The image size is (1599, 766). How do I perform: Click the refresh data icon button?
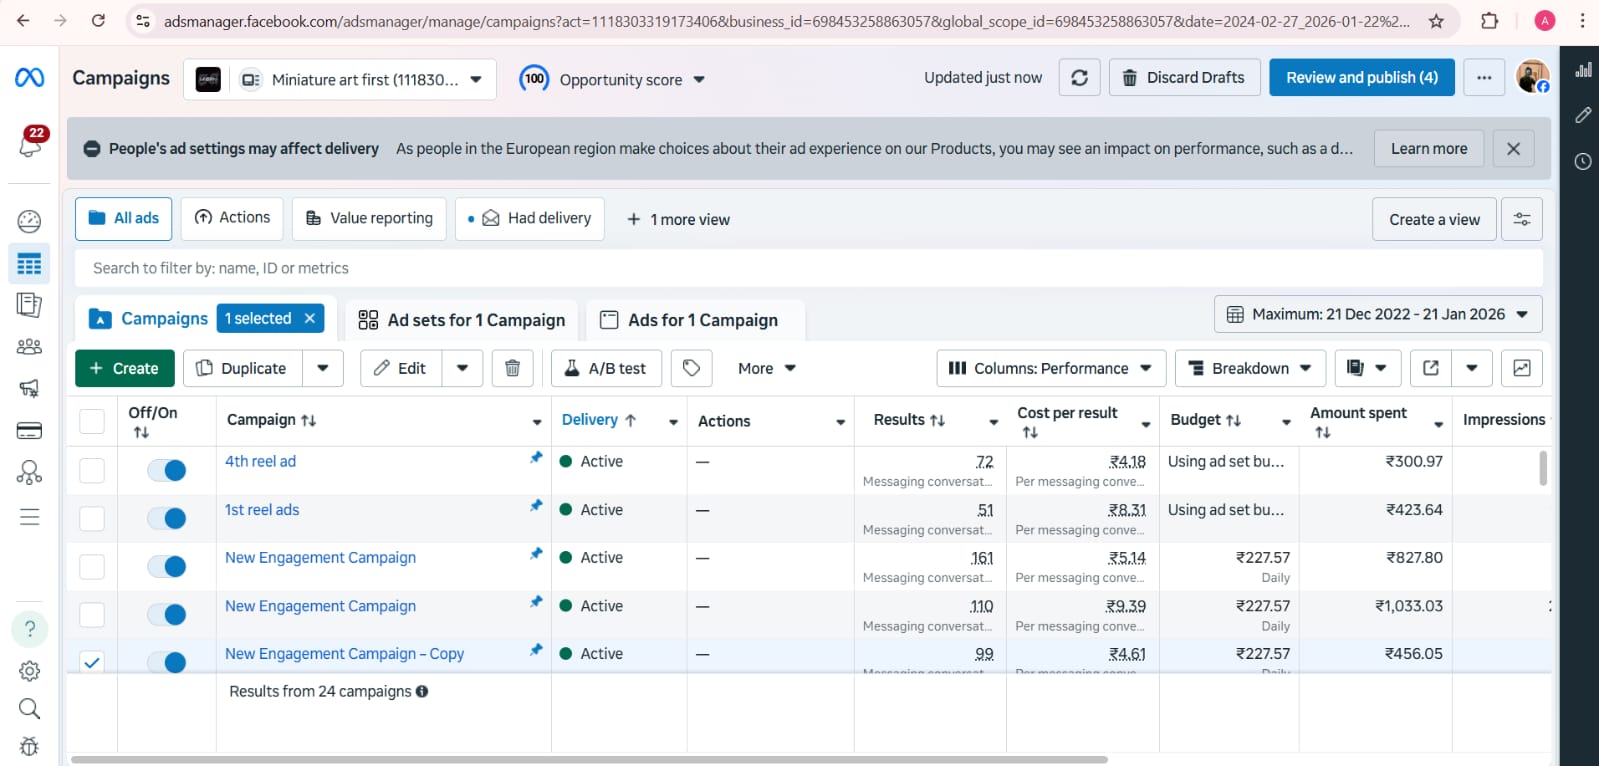(x=1079, y=78)
